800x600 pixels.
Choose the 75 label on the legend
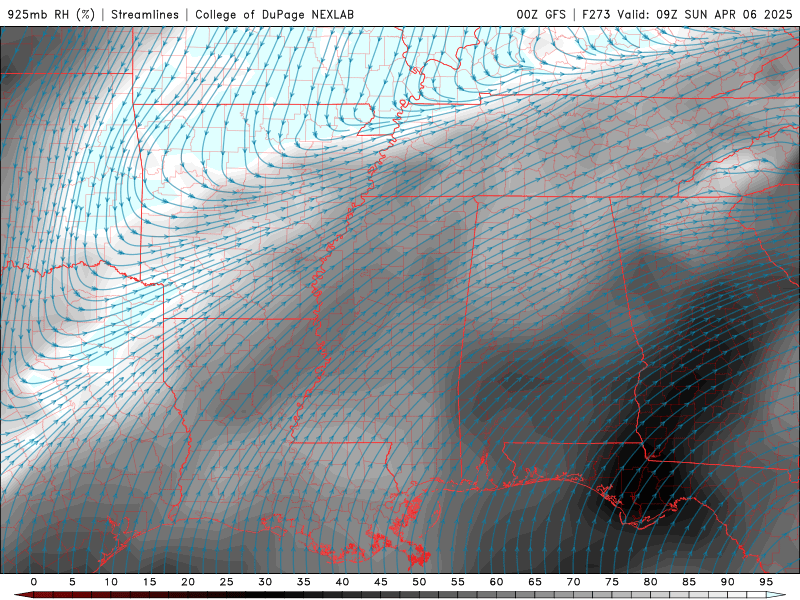(x=612, y=582)
